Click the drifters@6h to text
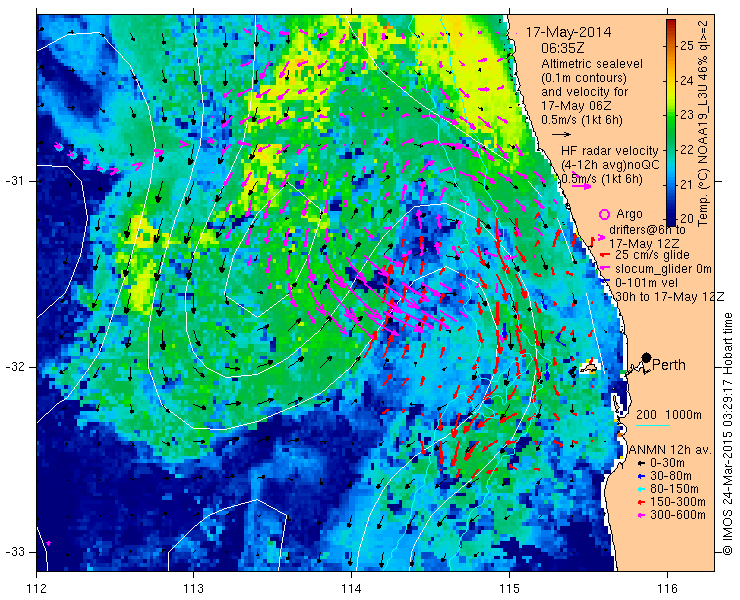Screen dimensions: 740x600 coord(648,229)
